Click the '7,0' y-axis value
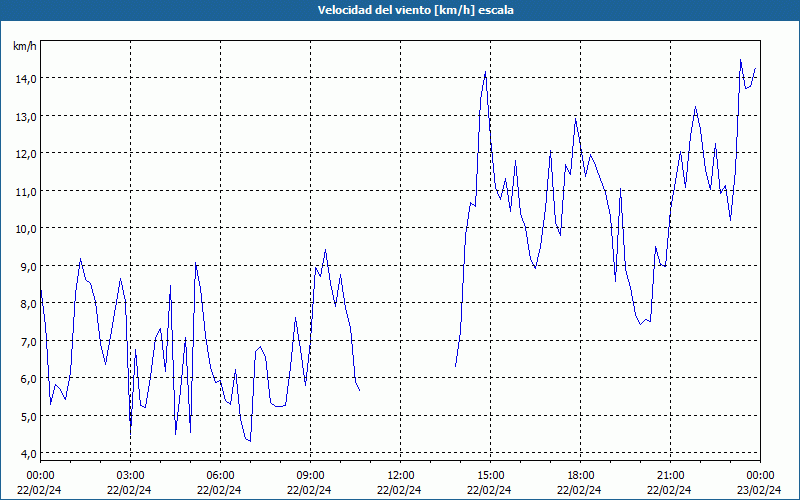The height and width of the screenshot is (500, 800). coord(29,342)
